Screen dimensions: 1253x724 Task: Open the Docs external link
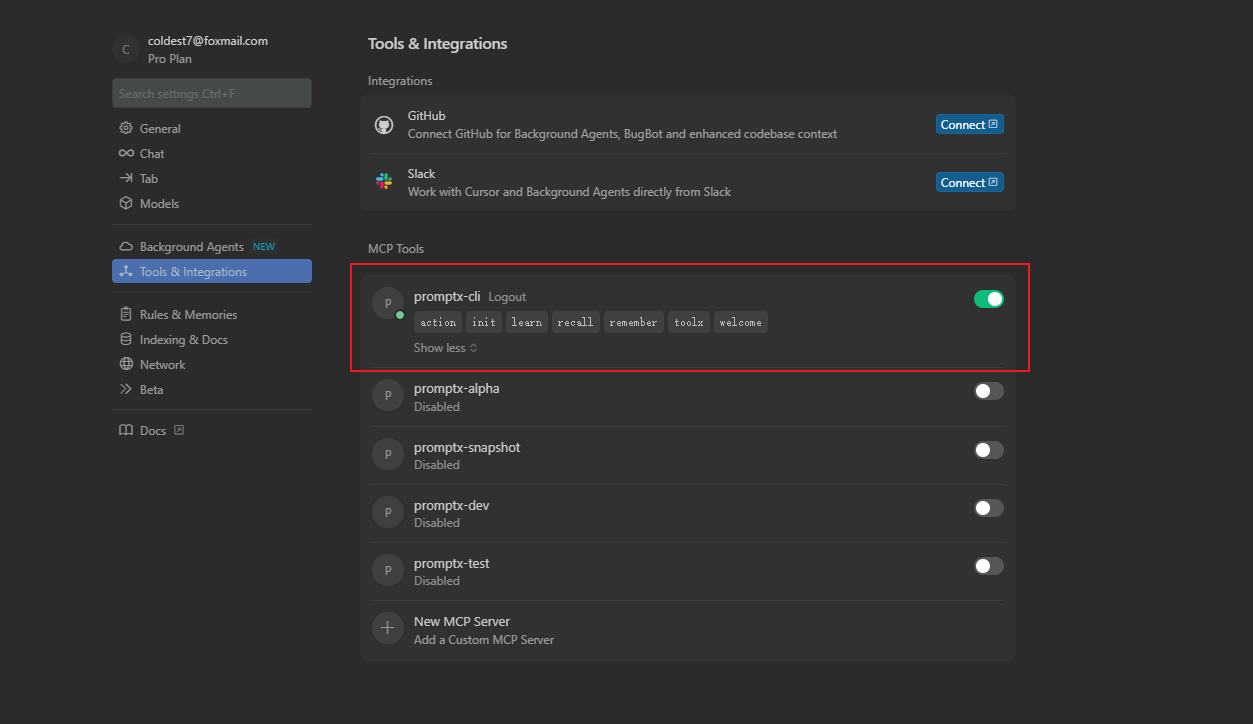(x=152, y=430)
